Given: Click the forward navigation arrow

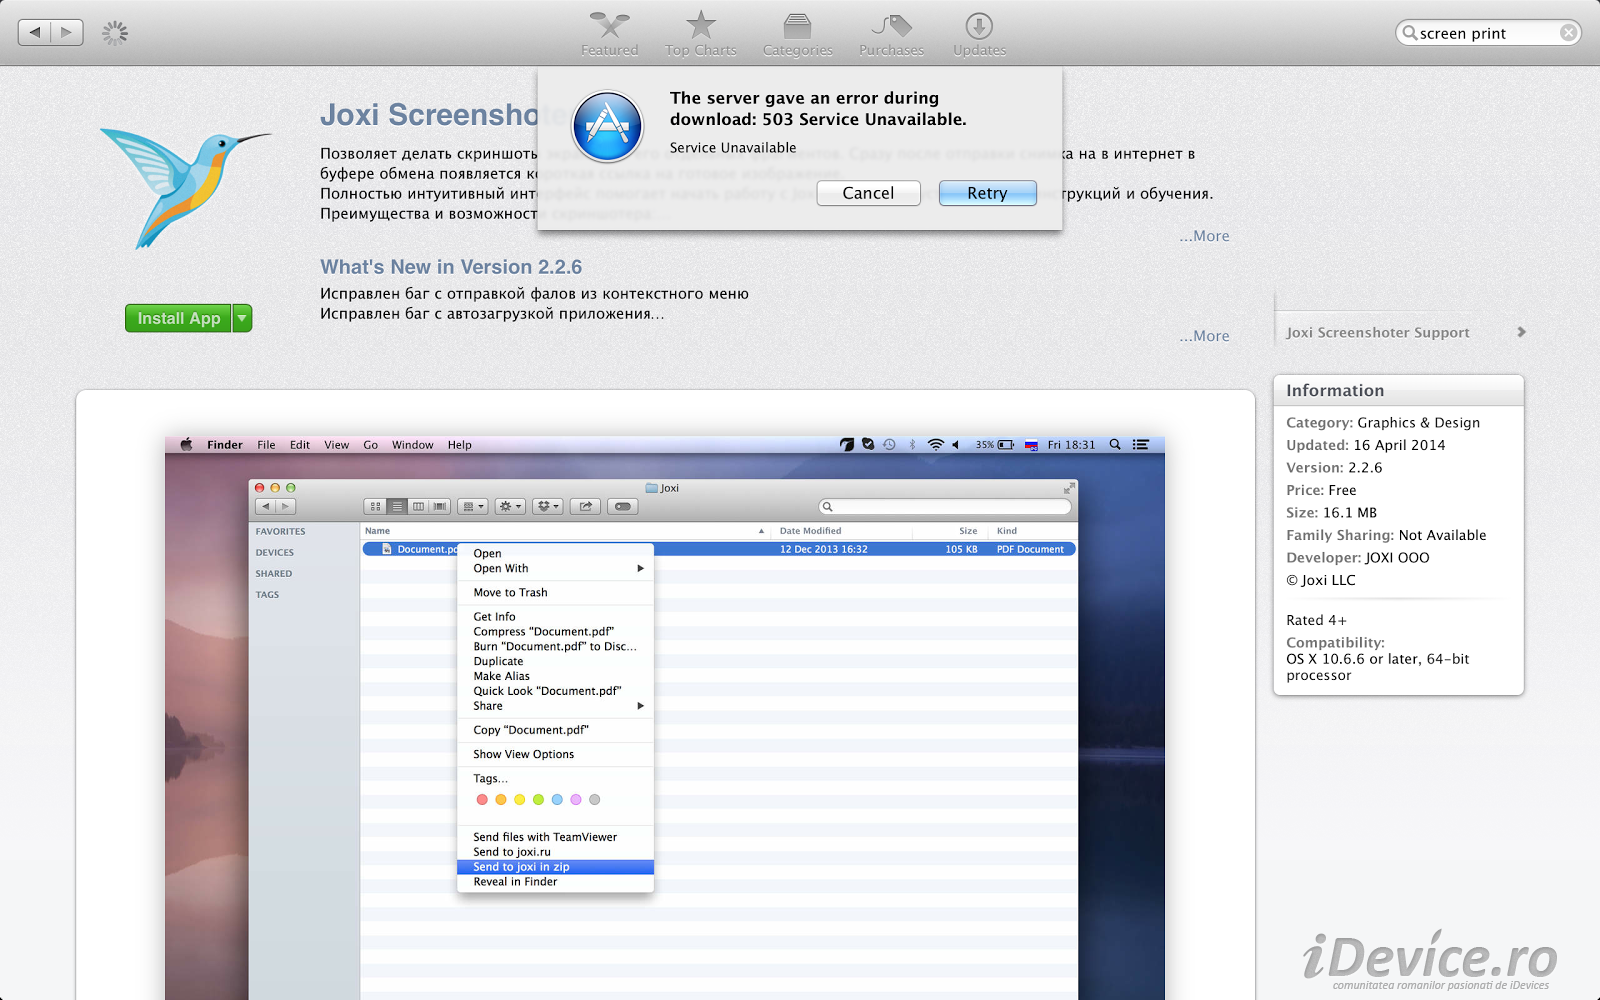Looking at the screenshot, I should [x=67, y=33].
